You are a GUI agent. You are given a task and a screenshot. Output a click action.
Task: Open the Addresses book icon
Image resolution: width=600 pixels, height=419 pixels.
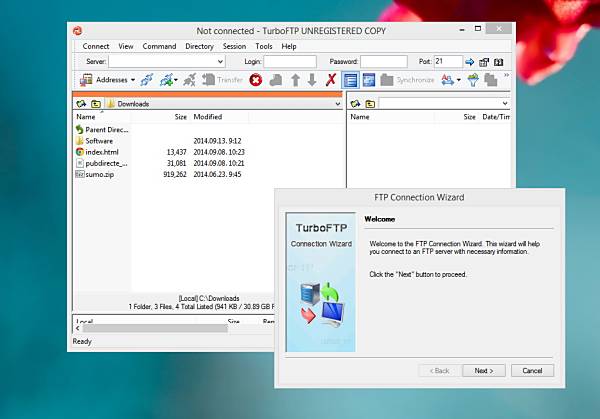tap(86, 80)
